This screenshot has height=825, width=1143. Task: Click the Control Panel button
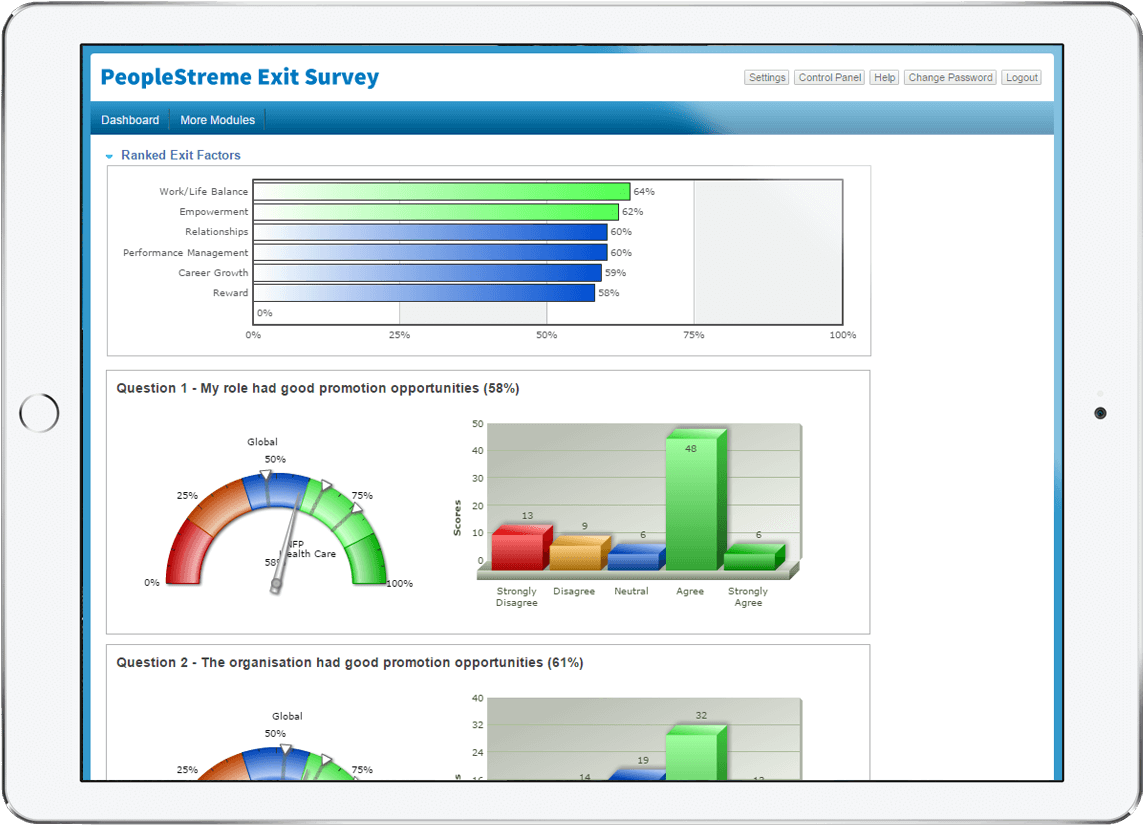tap(830, 78)
